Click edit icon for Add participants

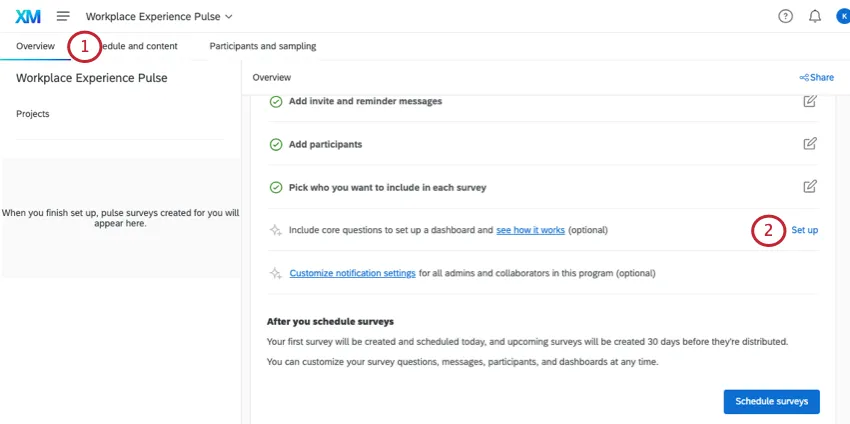pos(810,144)
